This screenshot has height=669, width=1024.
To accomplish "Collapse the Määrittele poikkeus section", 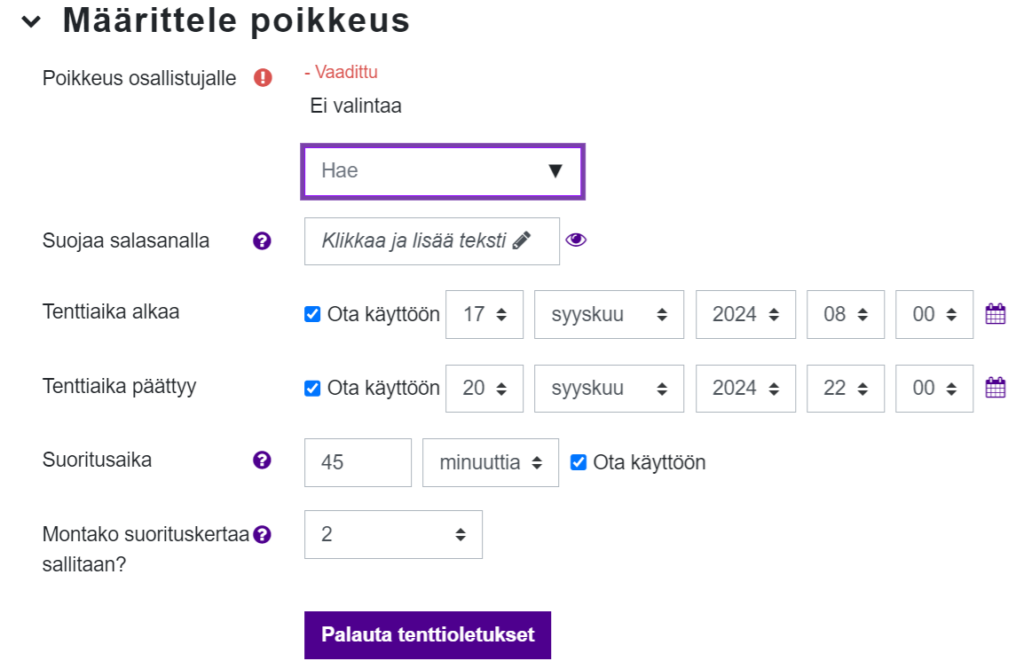I will (32, 22).
